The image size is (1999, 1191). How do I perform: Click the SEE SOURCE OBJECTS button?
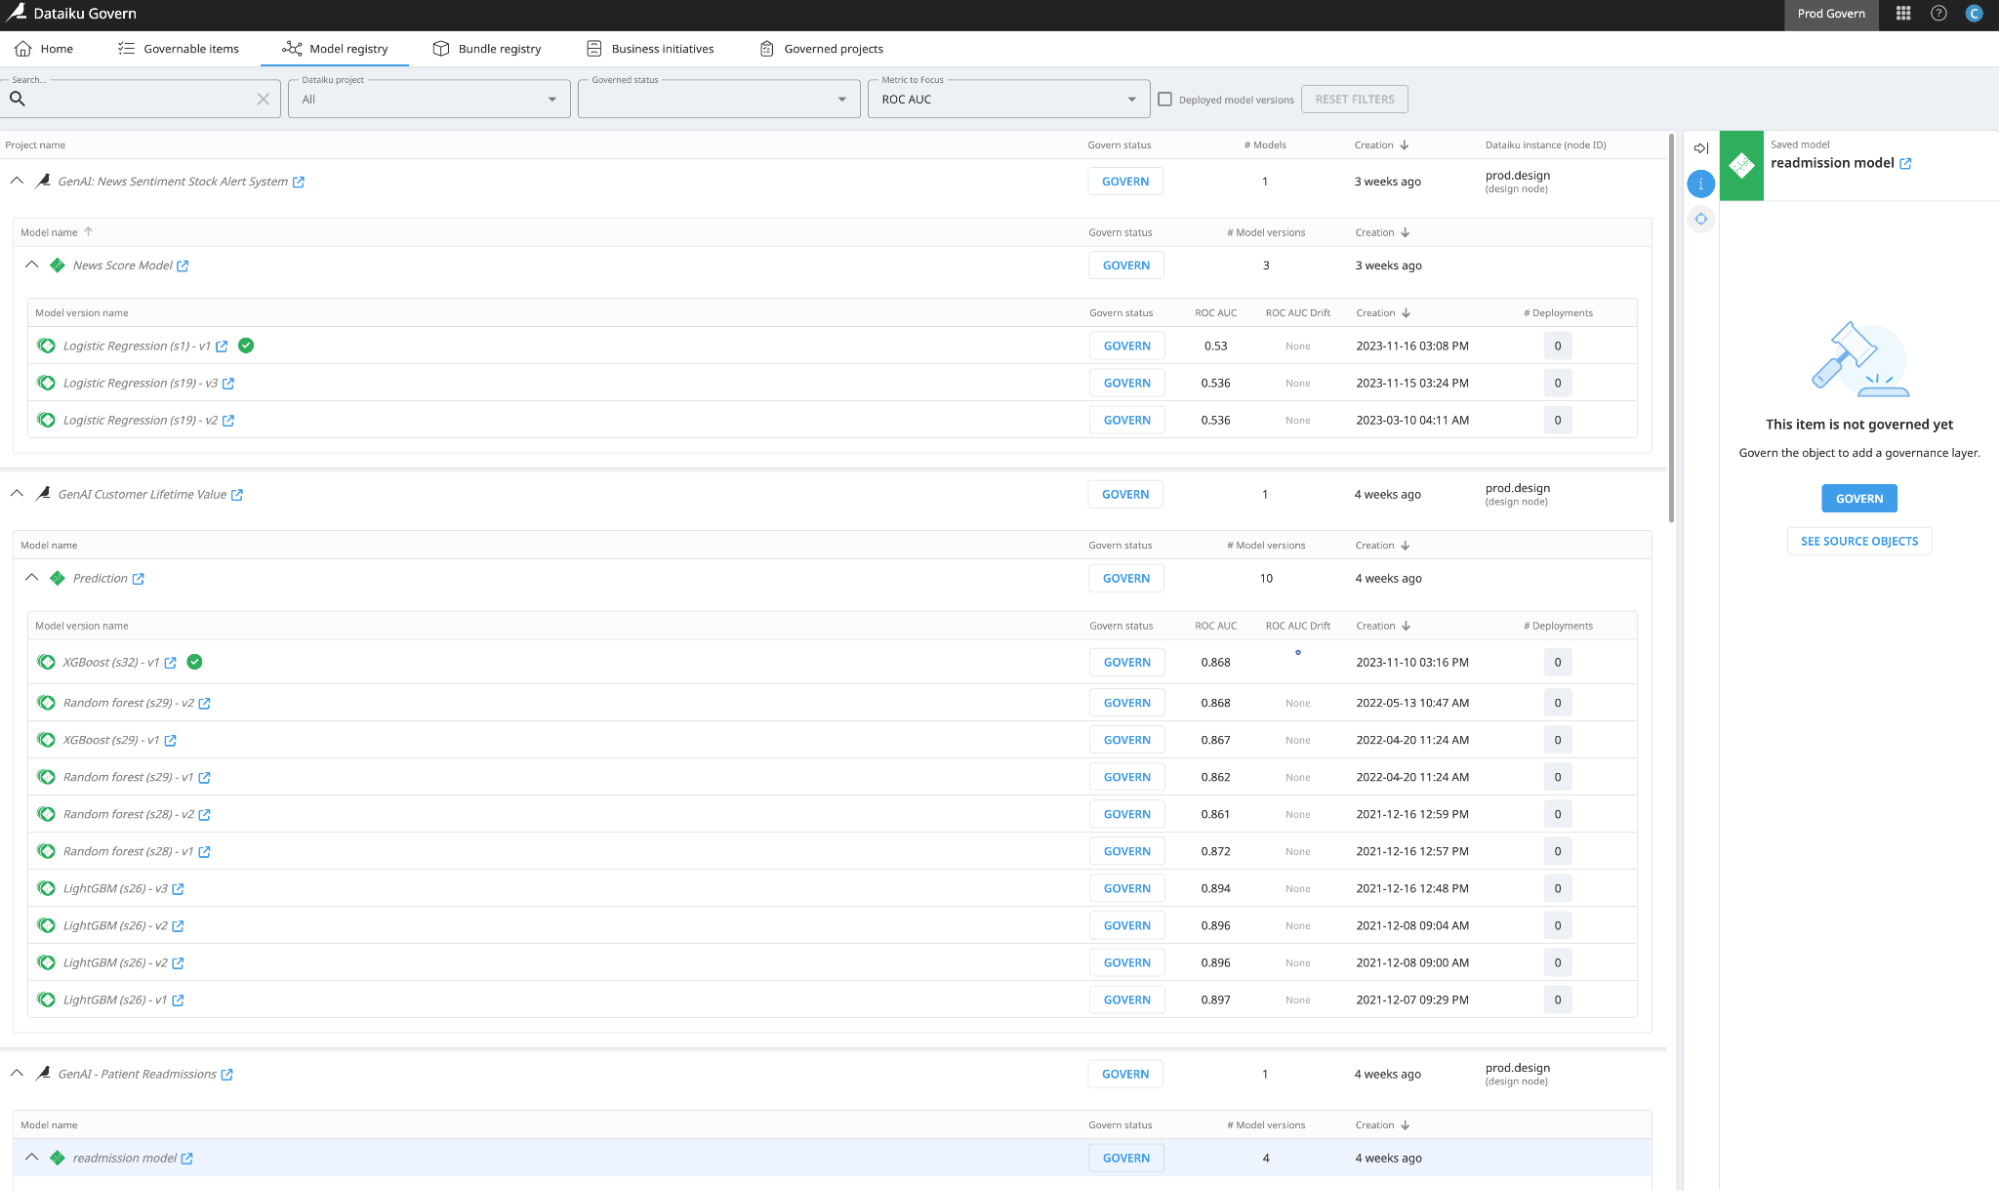coord(1858,540)
